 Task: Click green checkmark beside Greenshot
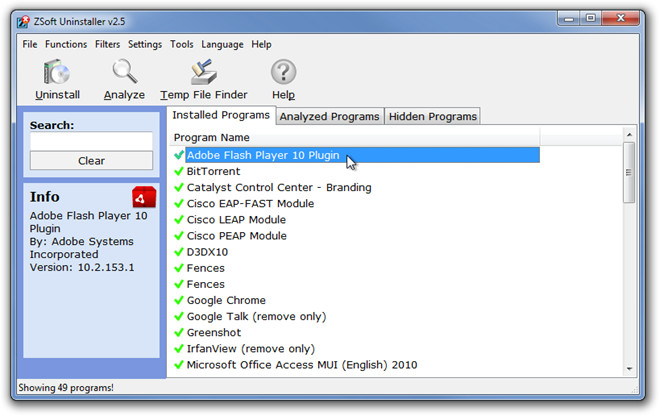(178, 332)
